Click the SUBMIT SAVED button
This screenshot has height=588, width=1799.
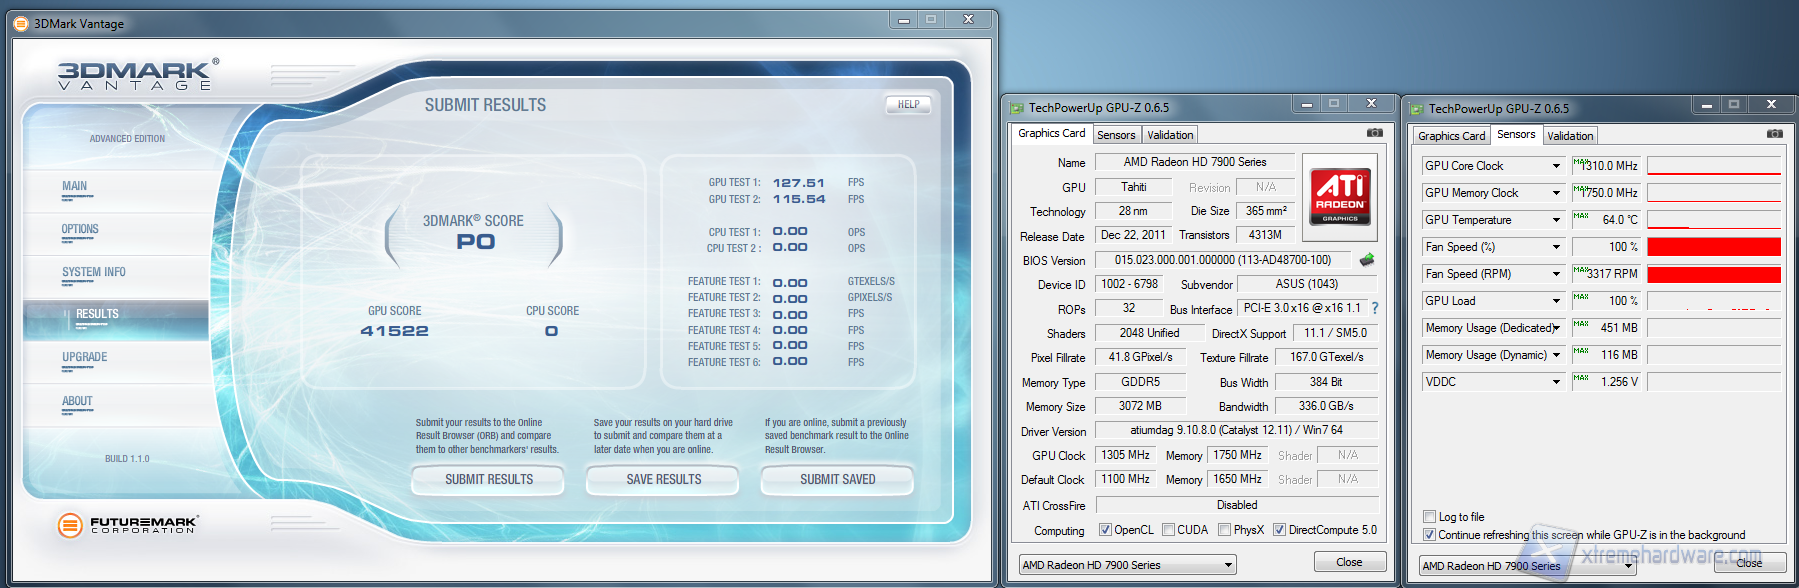(x=837, y=480)
